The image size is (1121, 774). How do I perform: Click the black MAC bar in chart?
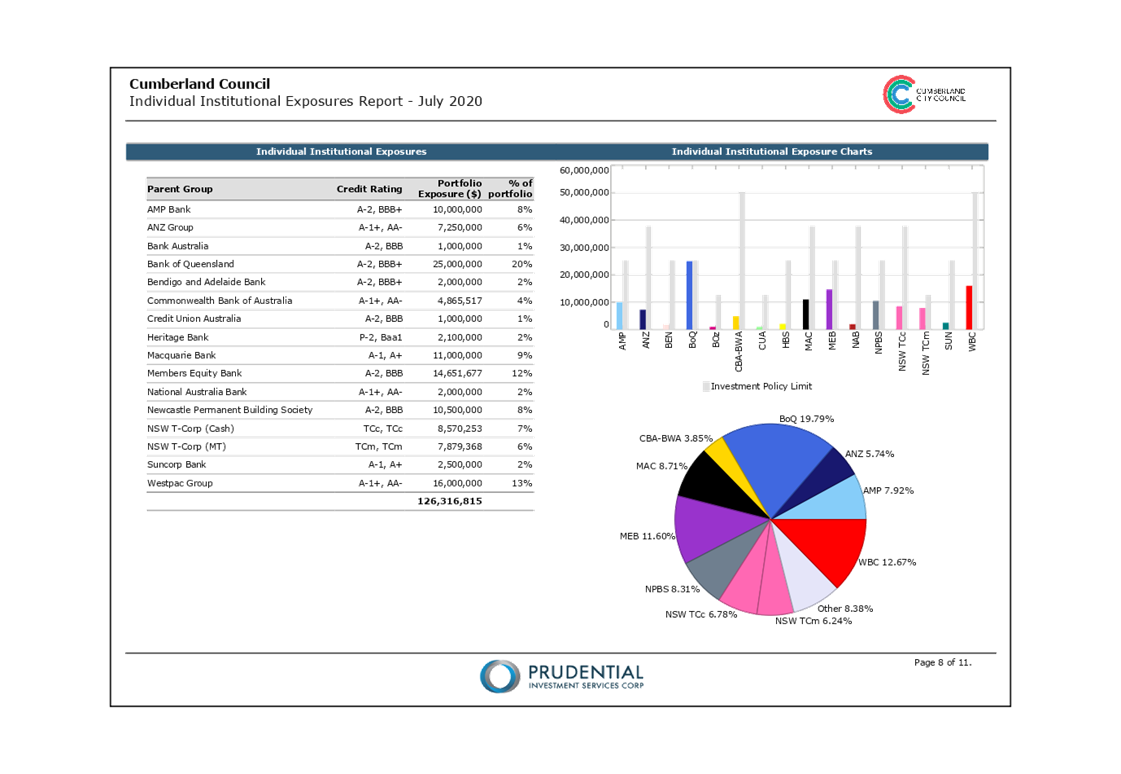pos(806,314)
